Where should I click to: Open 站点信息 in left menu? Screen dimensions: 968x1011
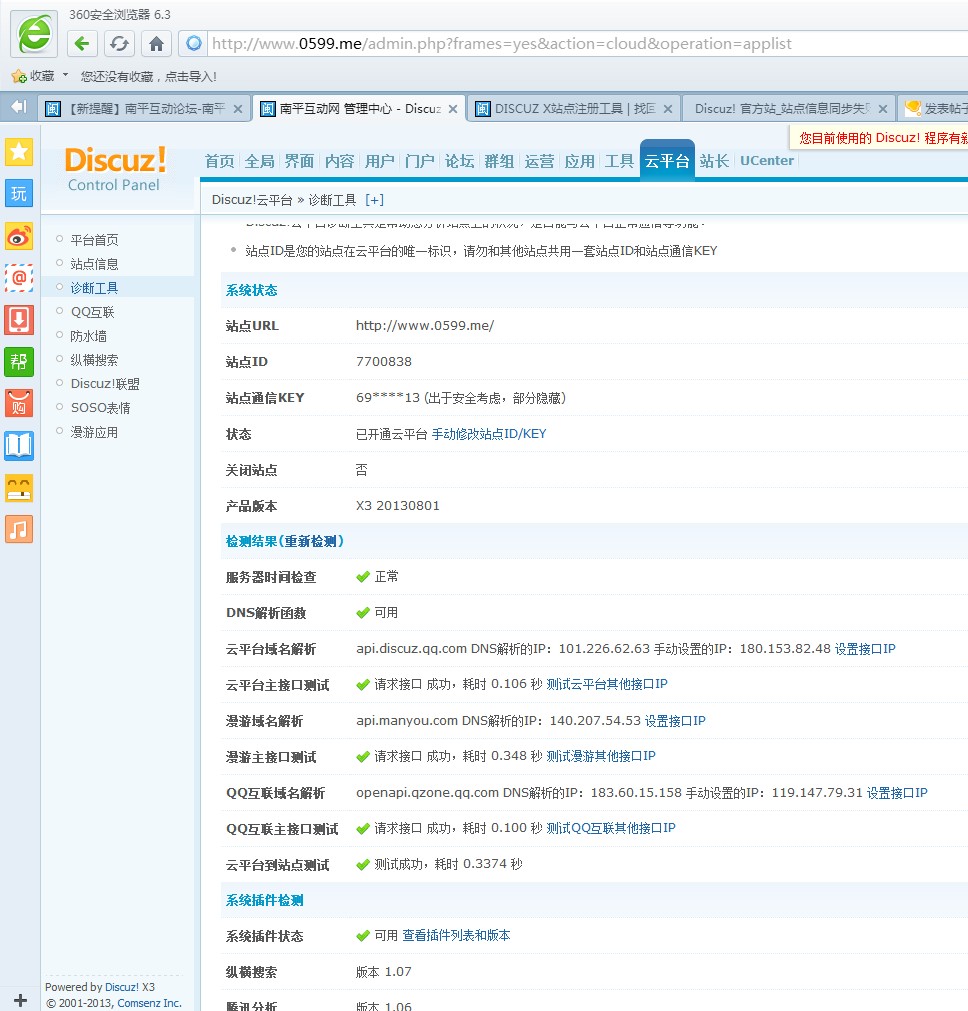[x=94, y=264]
